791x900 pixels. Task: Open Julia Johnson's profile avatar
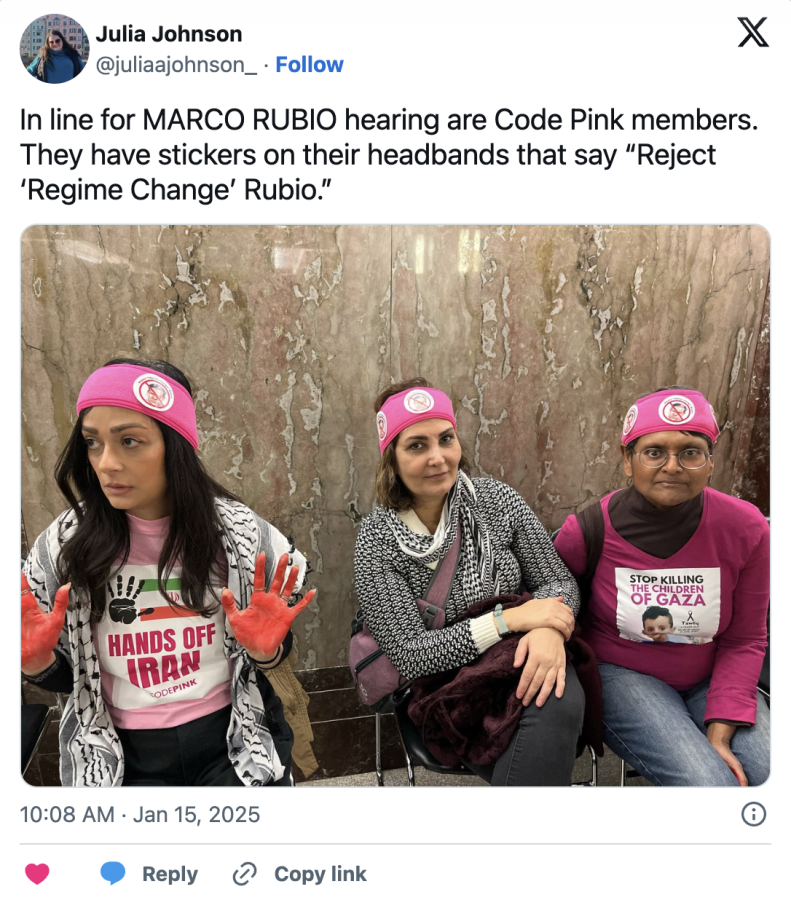pos(55,49)
